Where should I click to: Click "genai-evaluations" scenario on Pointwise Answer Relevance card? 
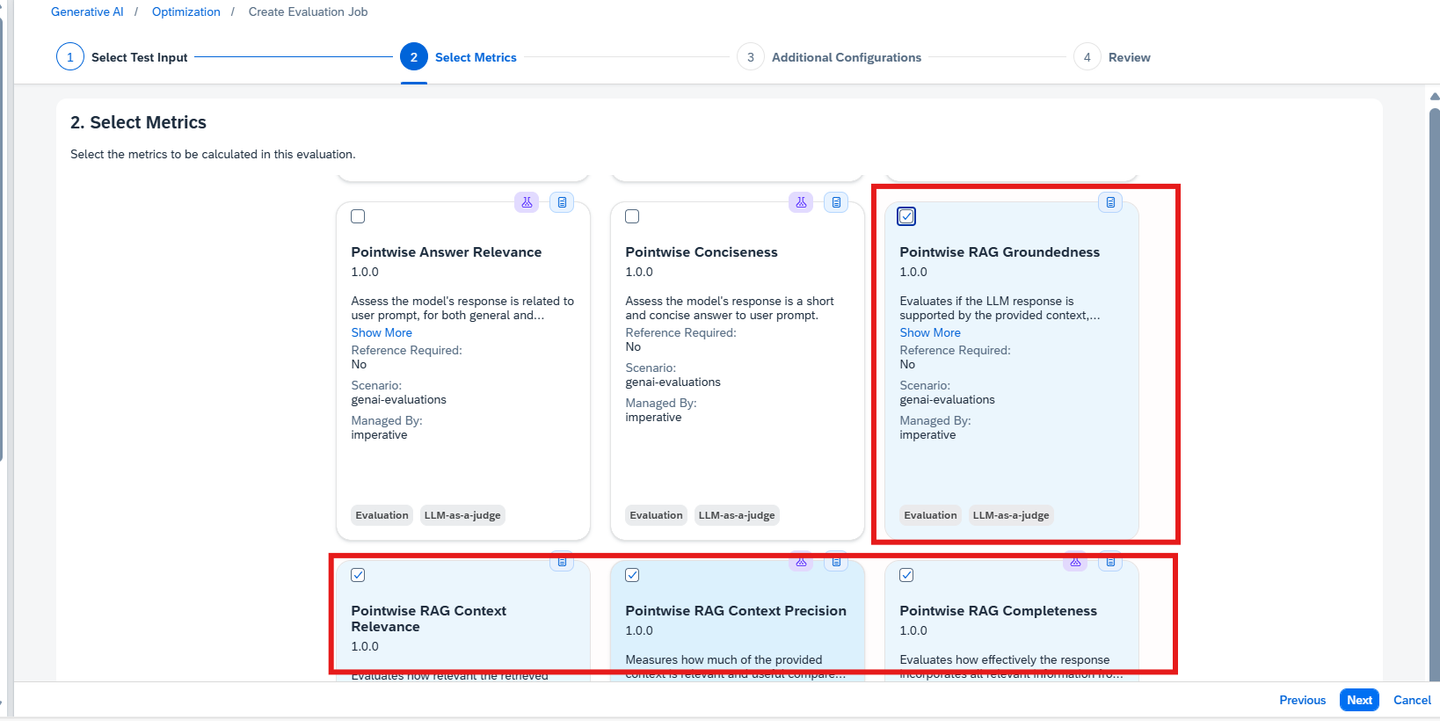click(x=399, y=400)
